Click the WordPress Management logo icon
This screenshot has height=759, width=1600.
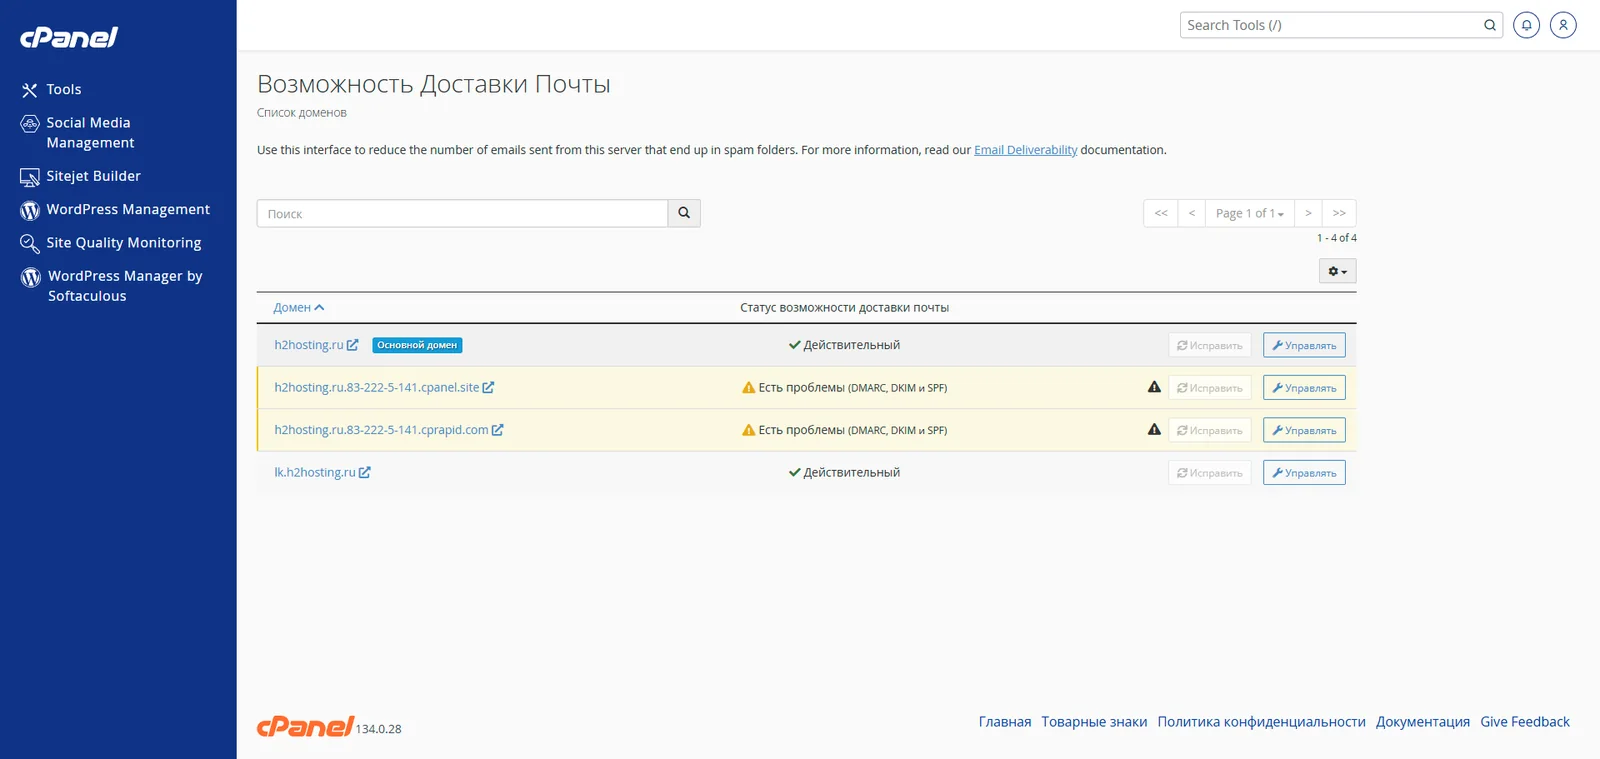click(30, 210)
